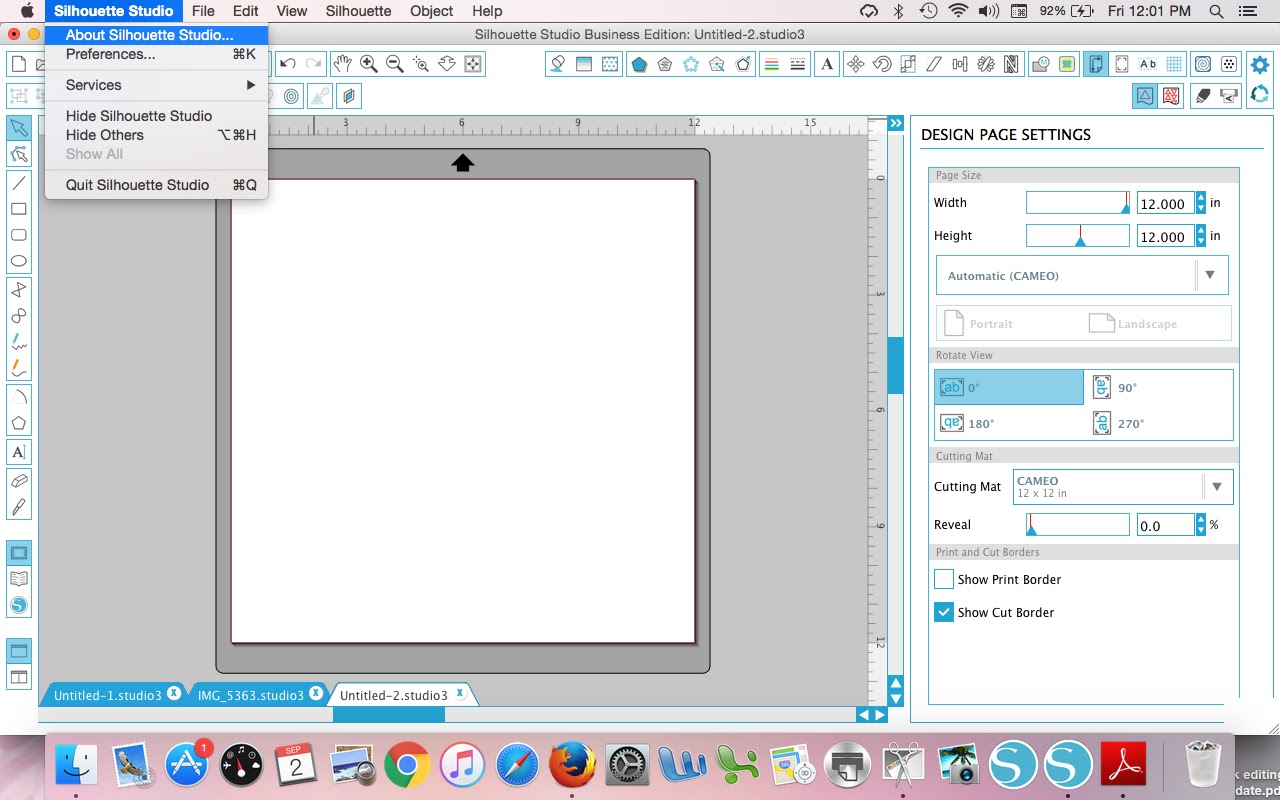
Task: Open the Fill Color window icon
Action: point(557,65)
